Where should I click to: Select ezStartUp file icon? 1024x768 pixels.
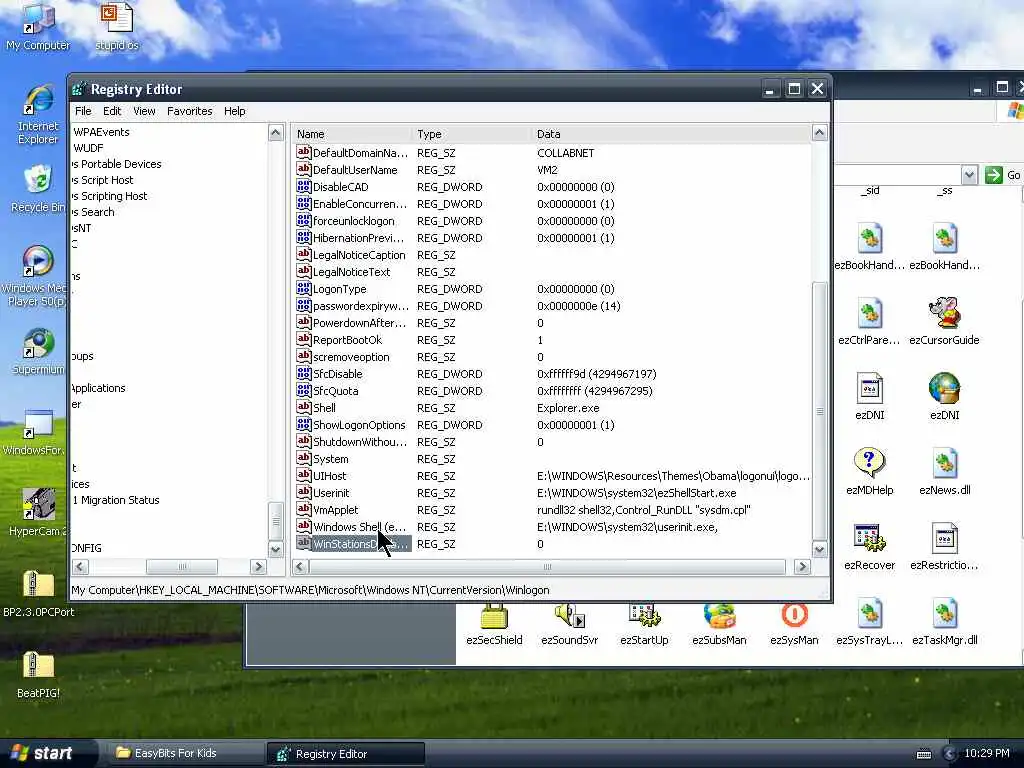tap(644, 626)
